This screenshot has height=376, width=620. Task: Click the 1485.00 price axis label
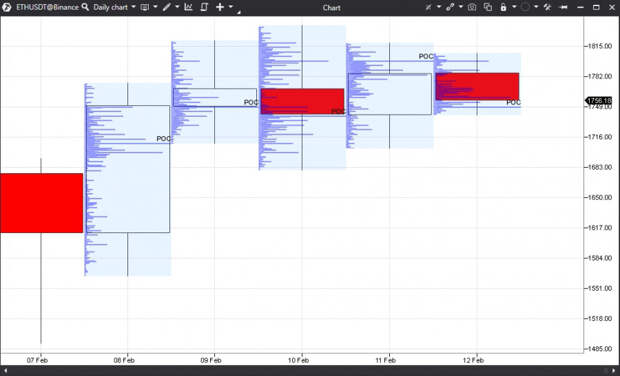599,349
